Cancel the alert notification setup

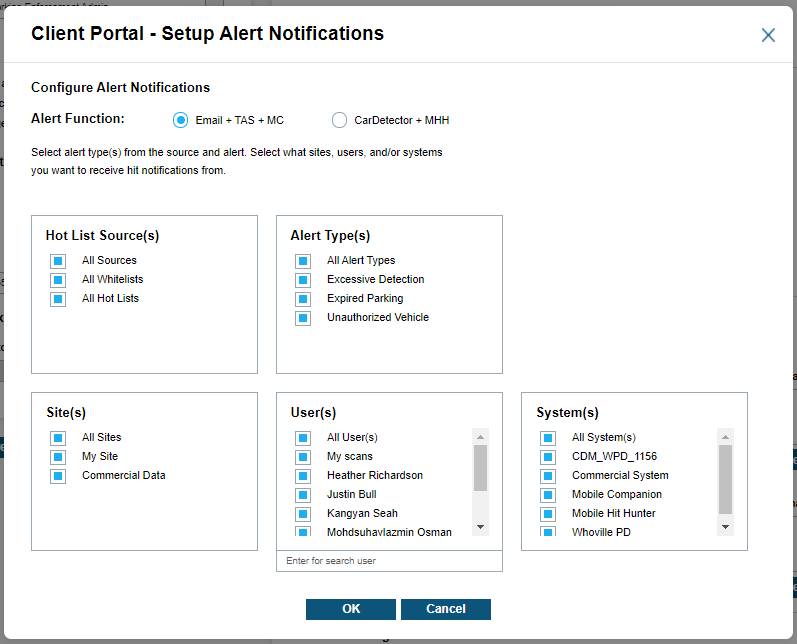pyautogui.click(x=445, y=609)
